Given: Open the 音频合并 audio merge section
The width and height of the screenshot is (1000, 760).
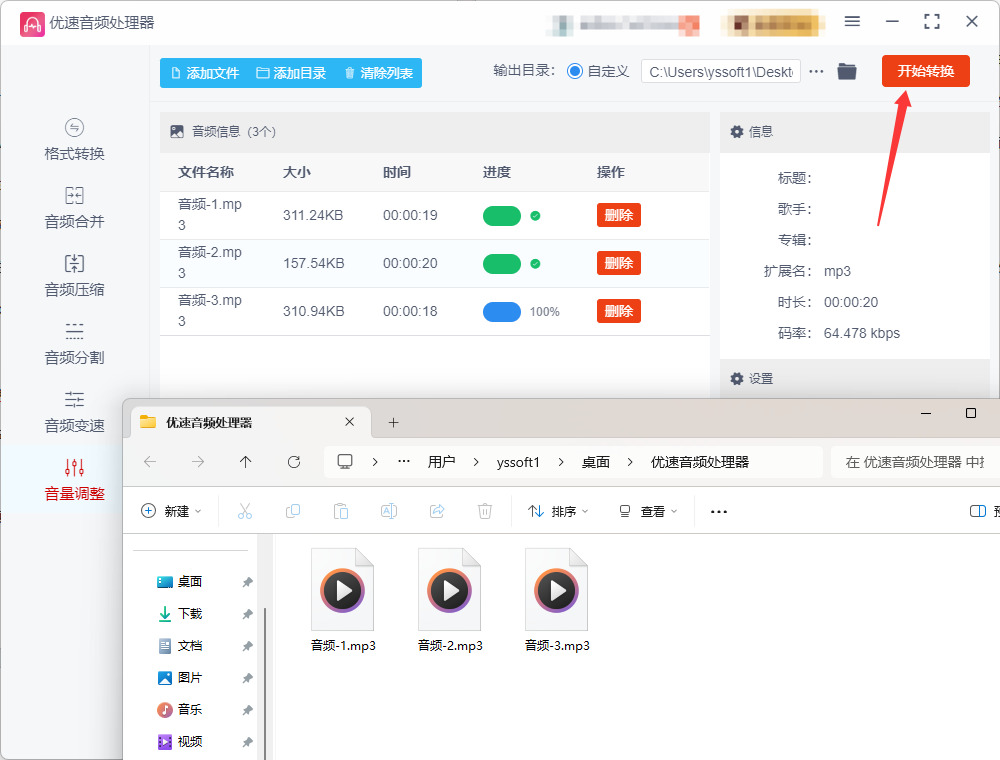Looking at the screenshot, I should [x=74, y=208].
